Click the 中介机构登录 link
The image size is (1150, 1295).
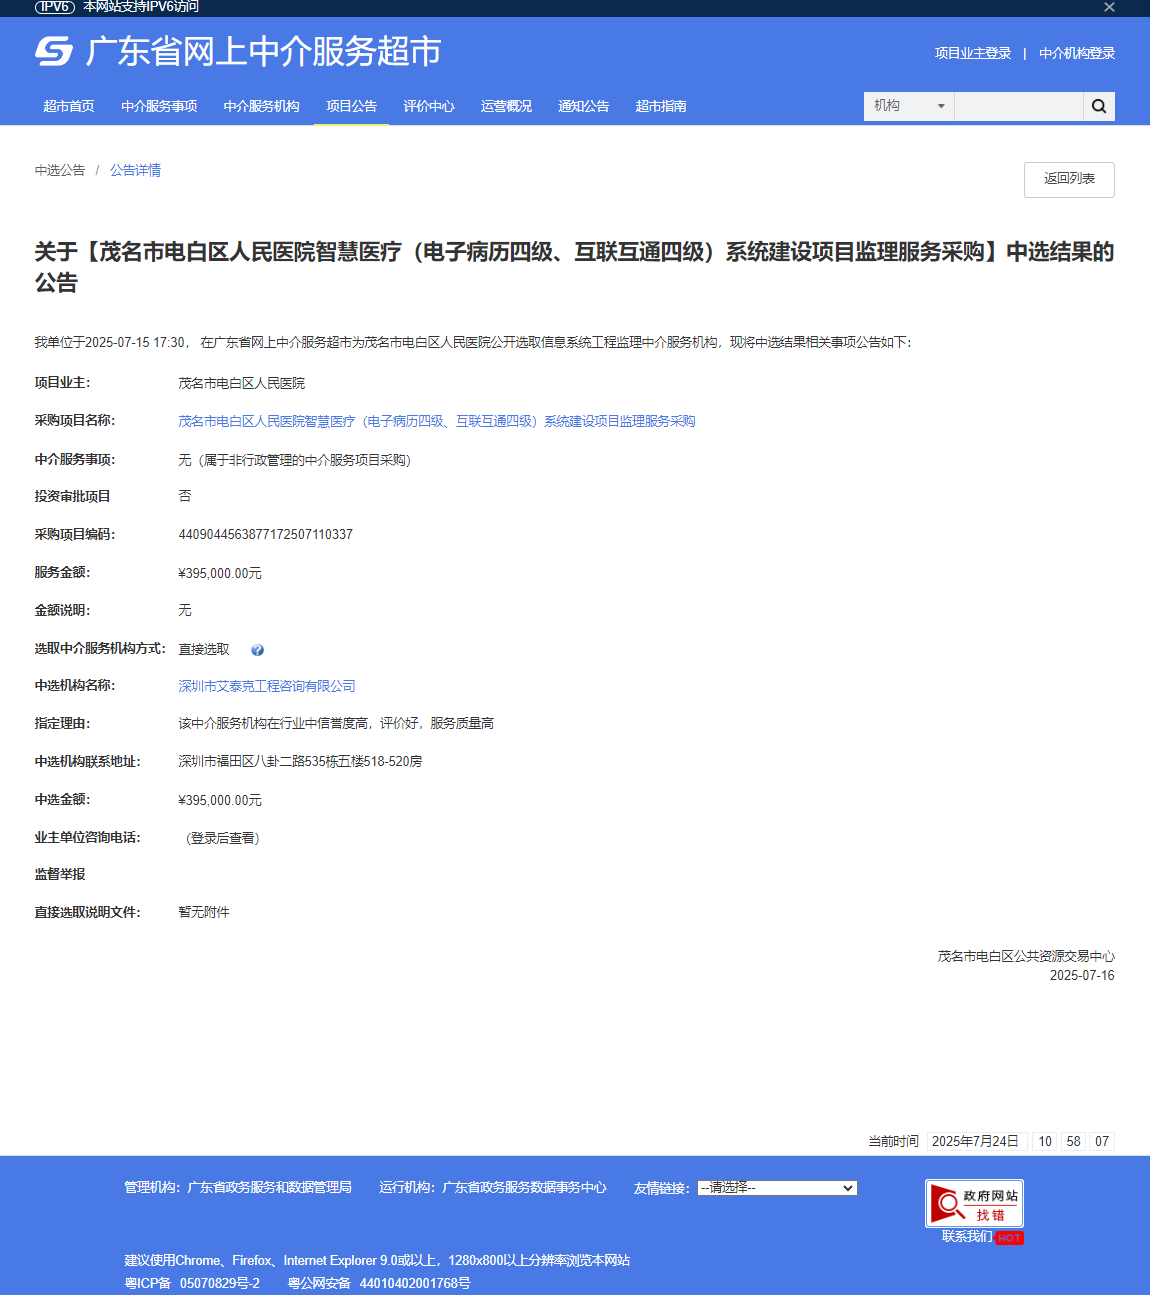pos(1077,54)
